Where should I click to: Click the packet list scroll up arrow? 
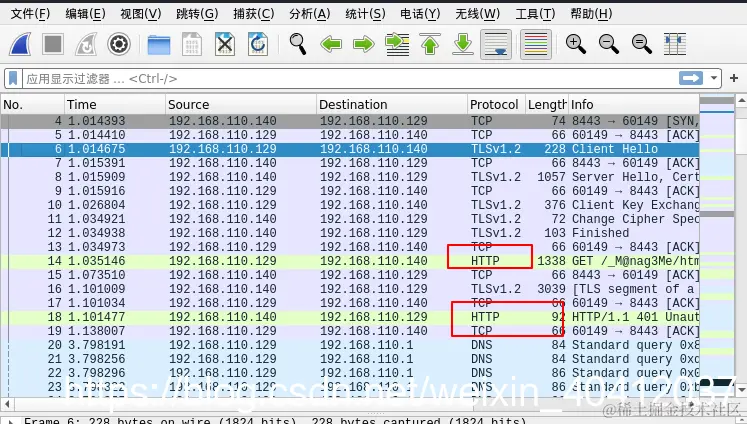(741, 101)
